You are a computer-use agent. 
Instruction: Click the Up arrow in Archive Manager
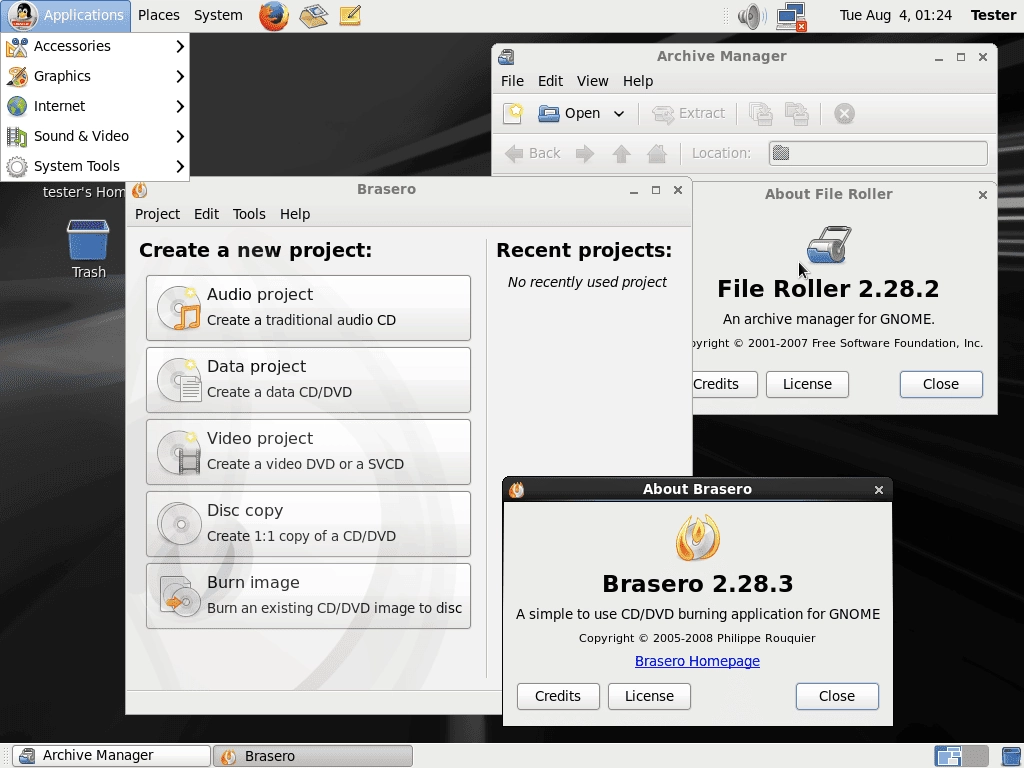[621, 153]
